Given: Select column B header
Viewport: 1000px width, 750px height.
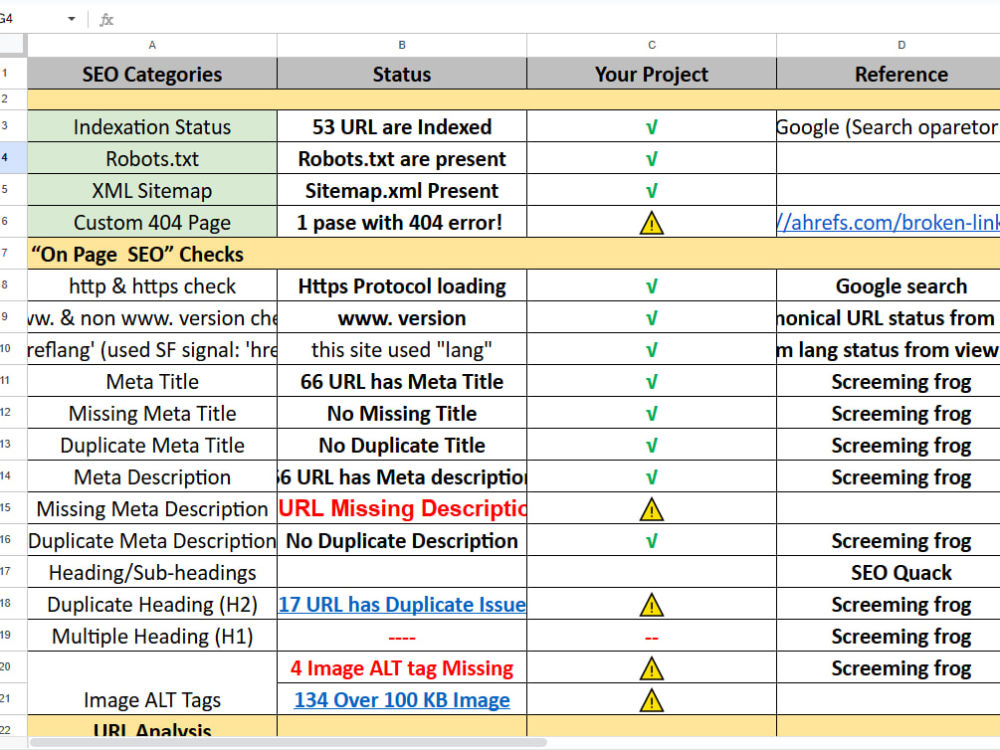Looking at the screenshot, I should [x=402, y=45].
